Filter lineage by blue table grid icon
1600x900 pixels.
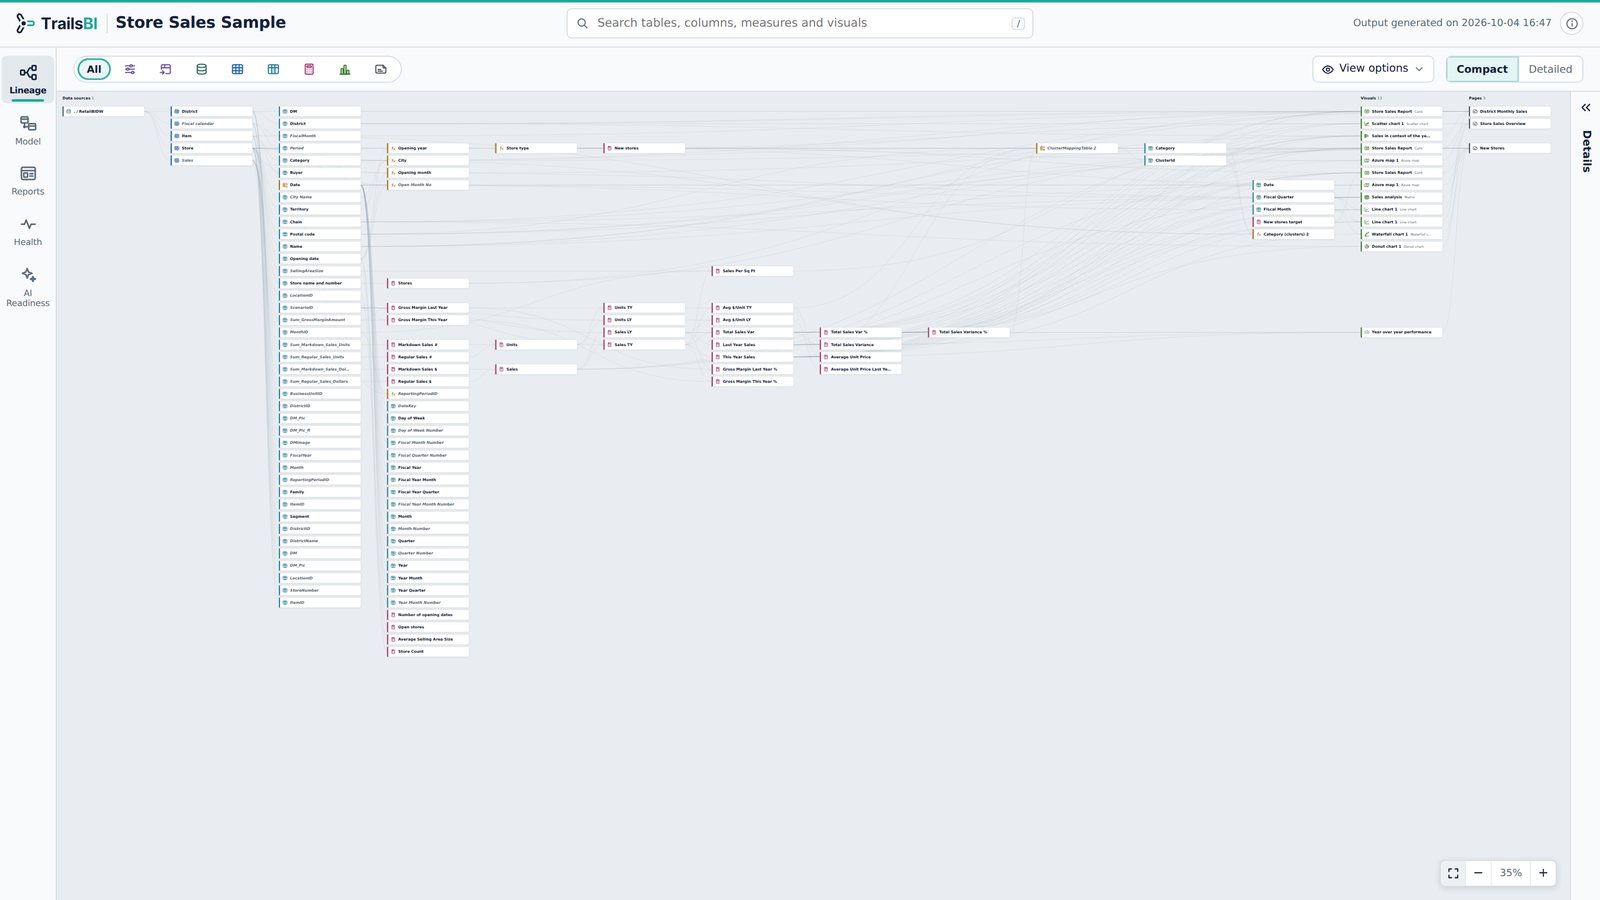tap(237, 69)
